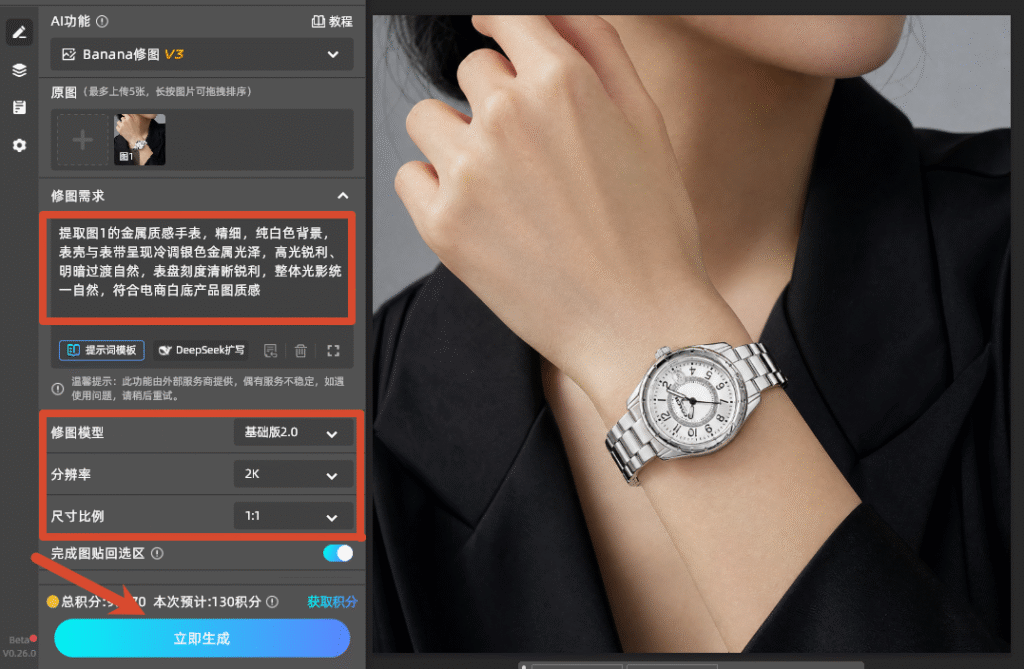Open the 尺寸比例 1:1 dropdown
Screen dimensions: 1024x669
coord(293,516)
